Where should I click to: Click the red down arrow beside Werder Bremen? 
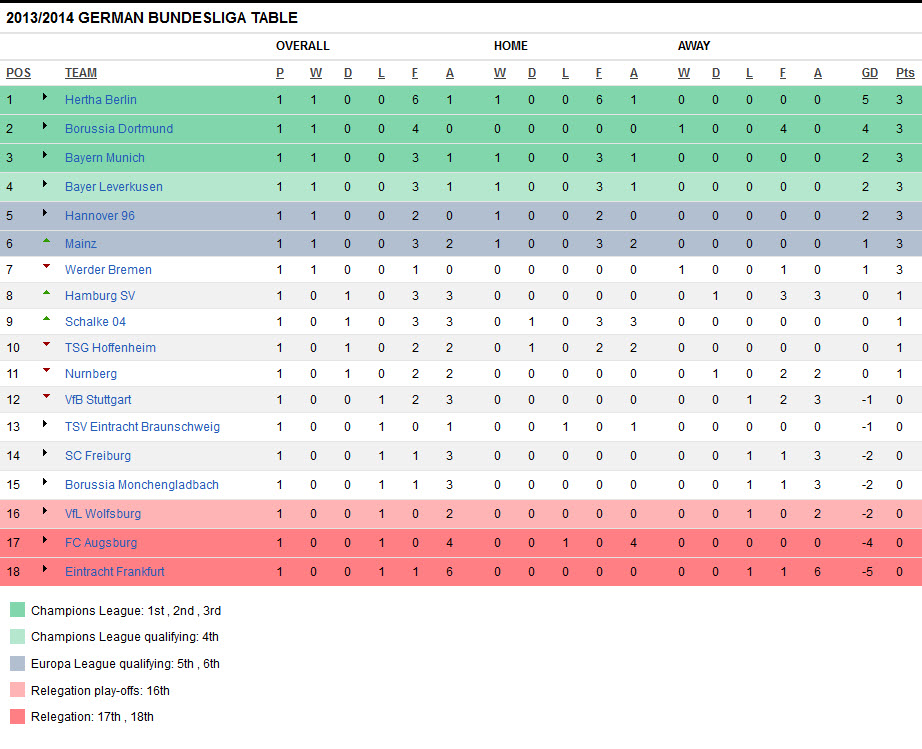click(x=45, y=267)
